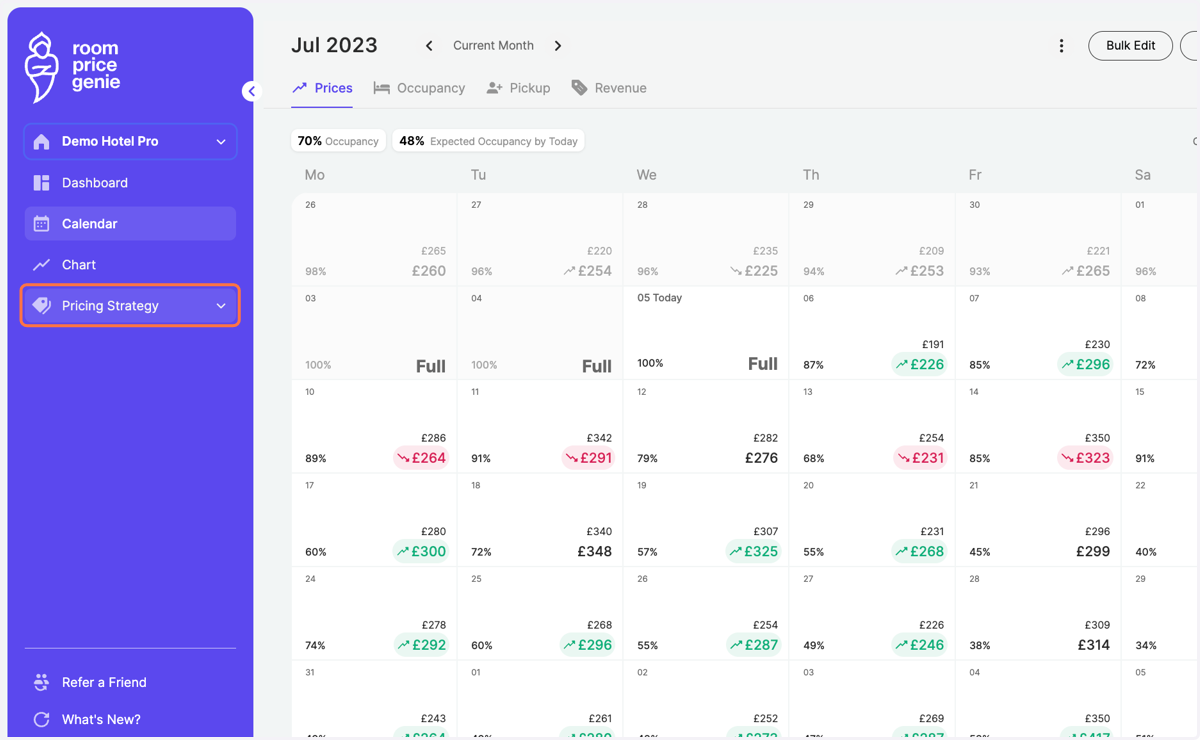Open the Demo Hotel Pro dropdown arrow

(x=221, y=142)
